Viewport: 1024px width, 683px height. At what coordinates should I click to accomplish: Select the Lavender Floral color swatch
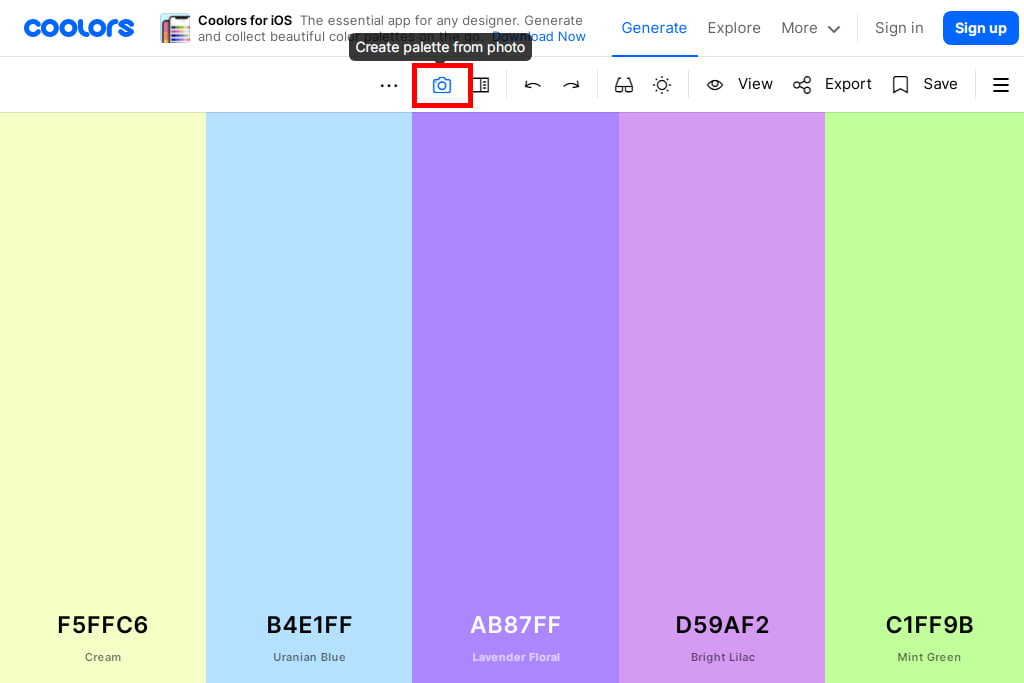click(x=515, y=350)
